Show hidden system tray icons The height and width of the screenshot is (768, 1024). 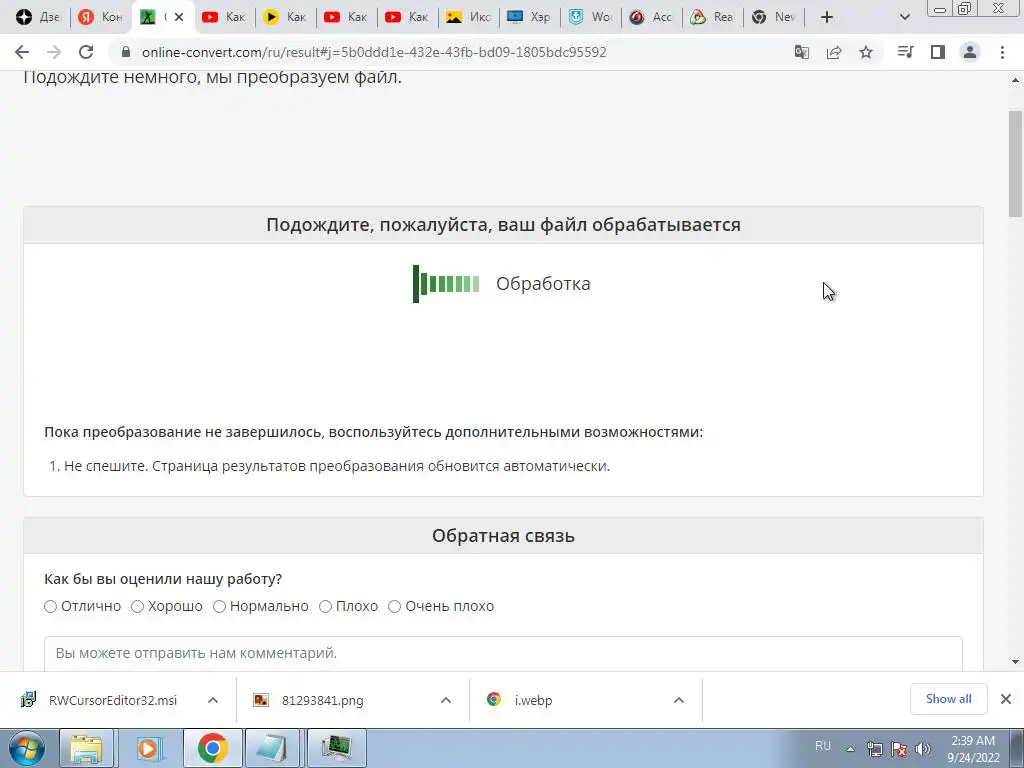click(850, 749)
